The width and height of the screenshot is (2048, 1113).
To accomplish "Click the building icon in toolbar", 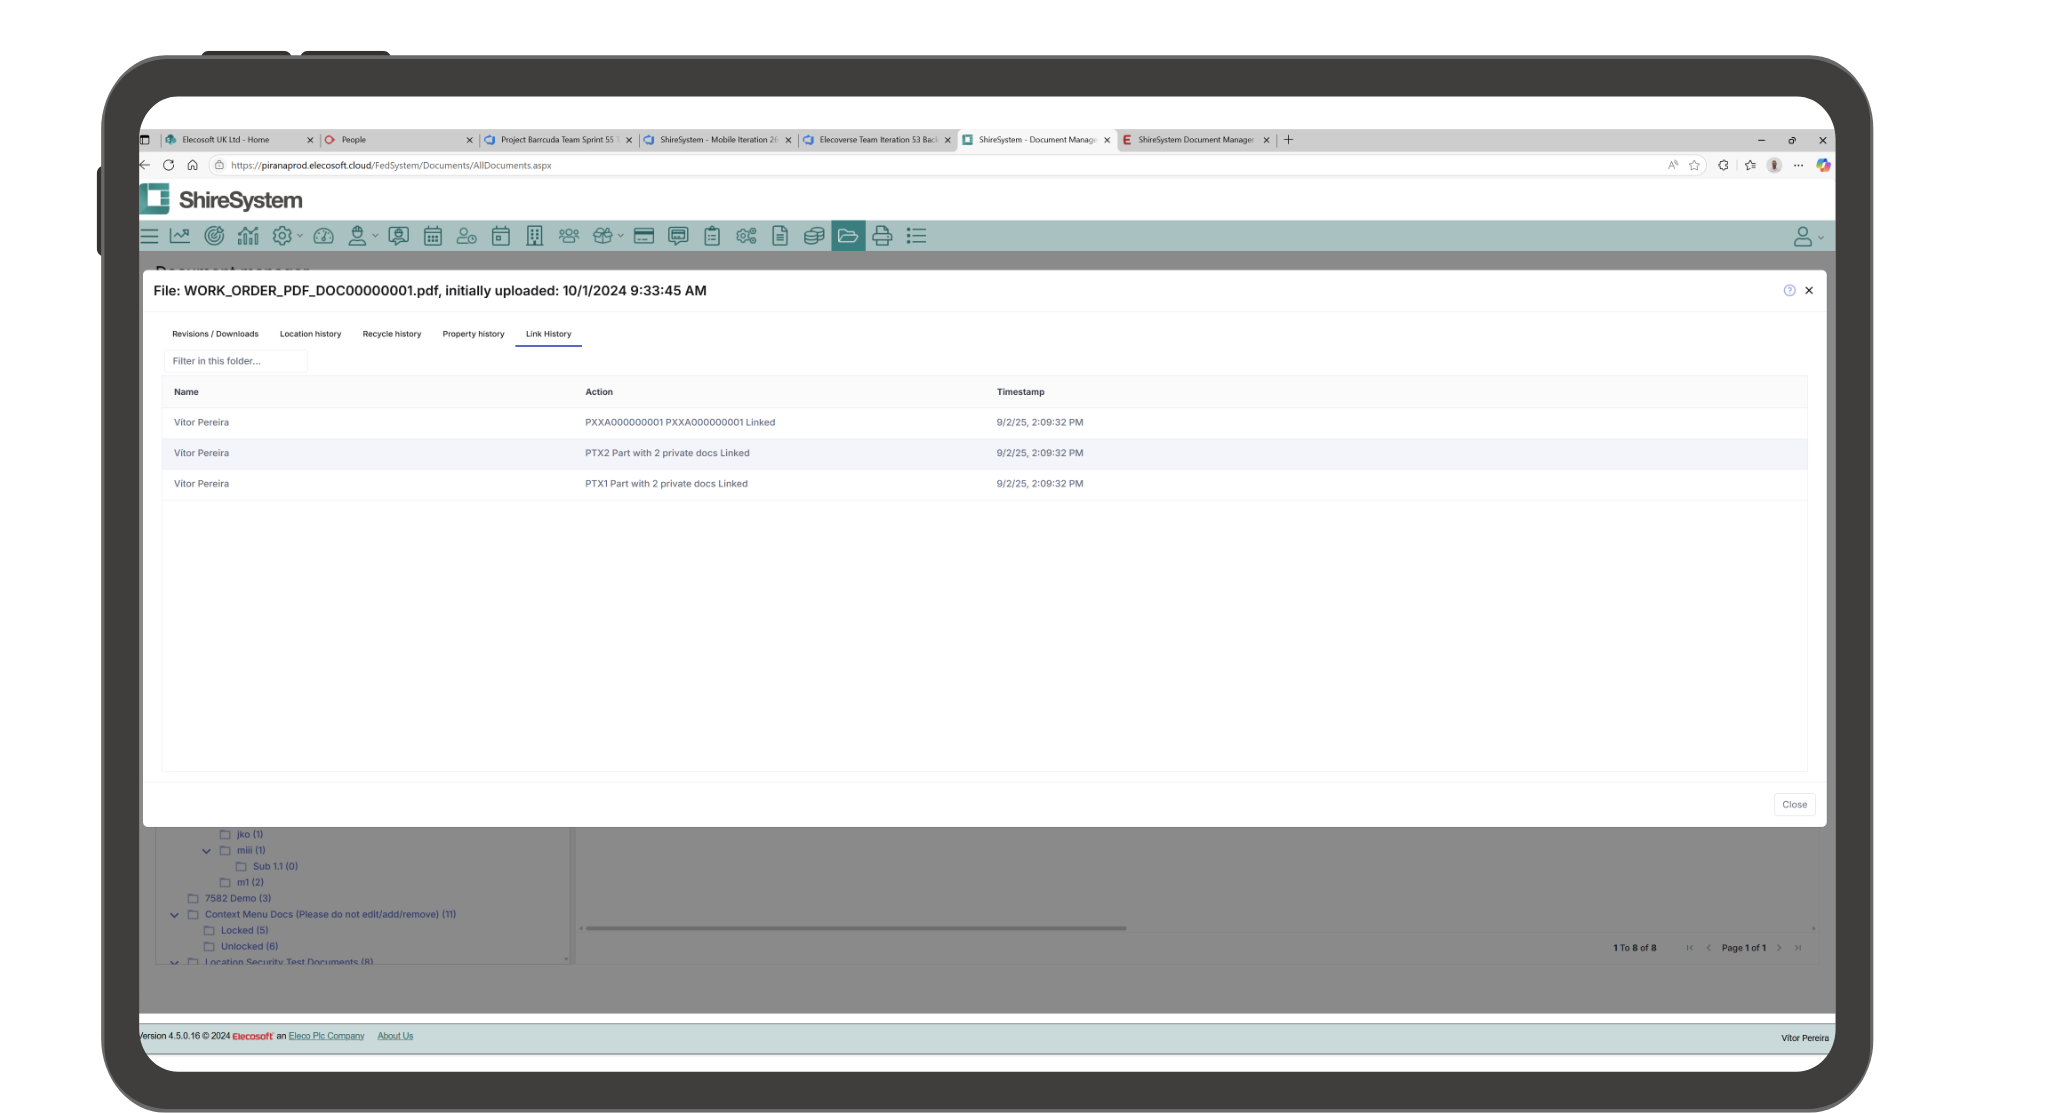I will point(535,236).
